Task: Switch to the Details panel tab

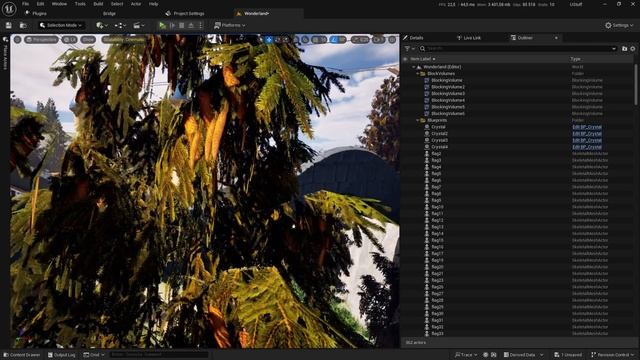Action: tap(413, 38)
